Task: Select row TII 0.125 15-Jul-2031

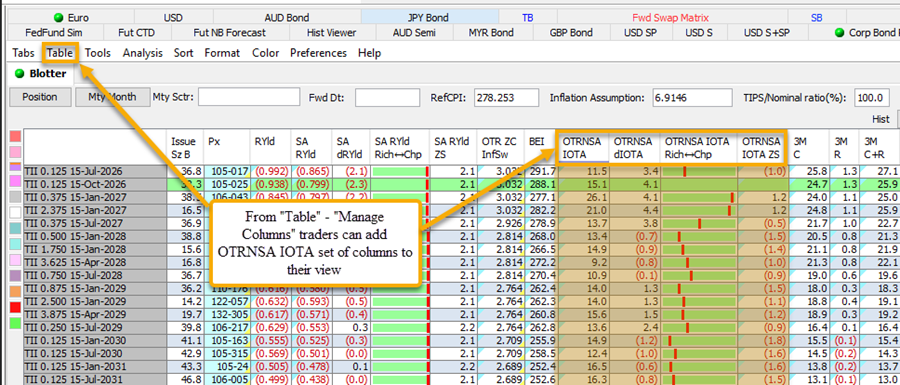Action: (95, 379)
